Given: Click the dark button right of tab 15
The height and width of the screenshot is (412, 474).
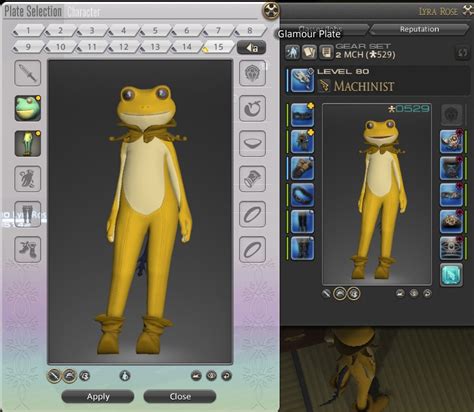Looking at the screenshot, I should pyautogui.click(x=252, y=48).
